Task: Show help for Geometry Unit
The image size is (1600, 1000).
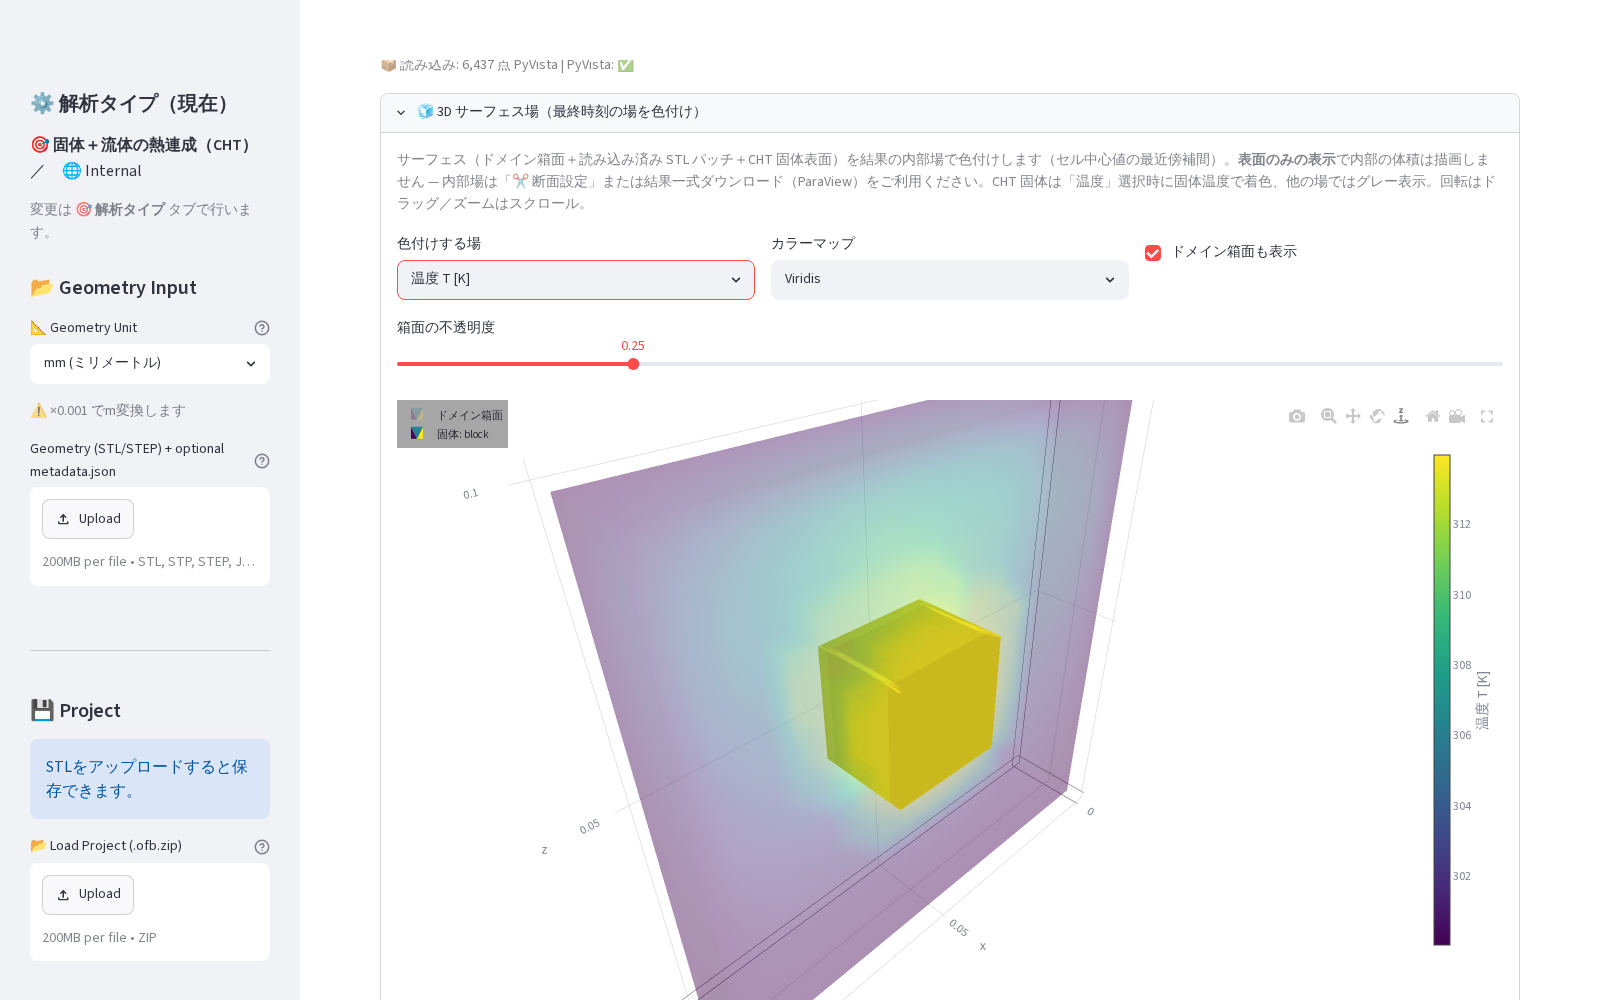Action: 262,328
